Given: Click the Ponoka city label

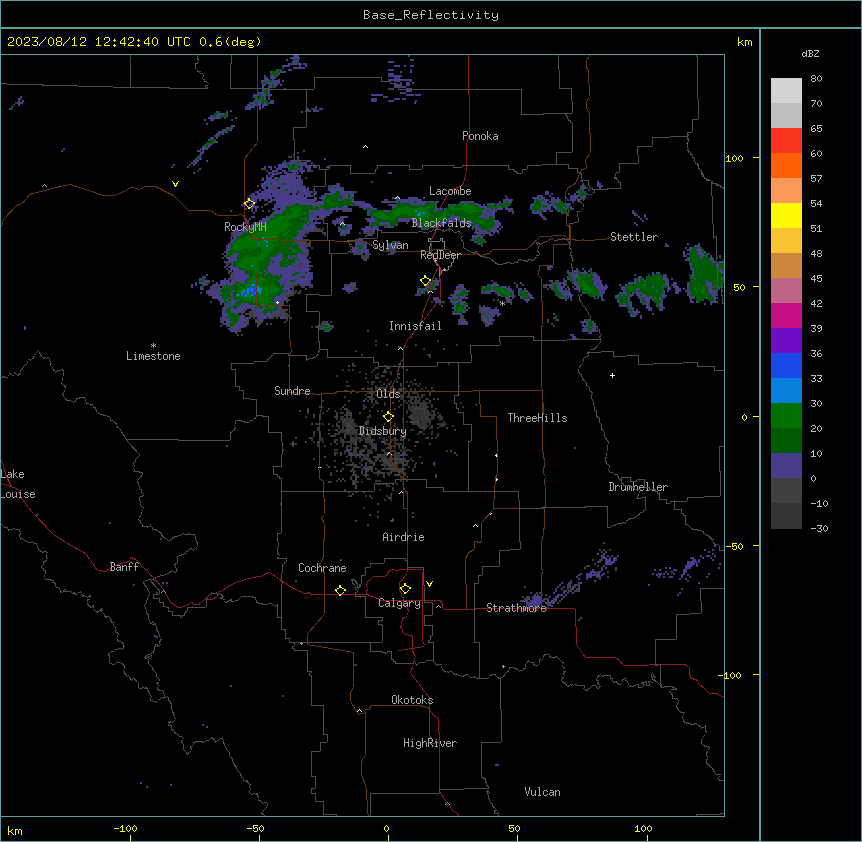Looking at the screenshot, I should (x=480, y=136).
